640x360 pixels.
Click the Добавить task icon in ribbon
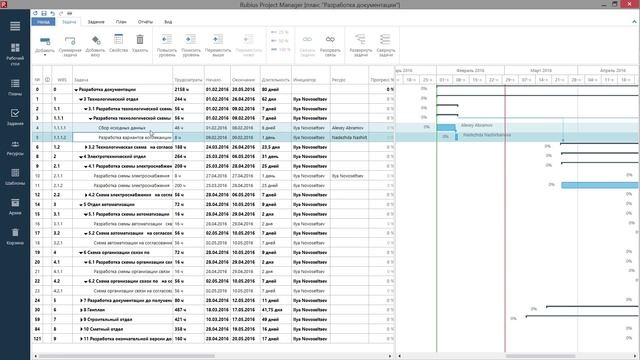coord(45,41)
